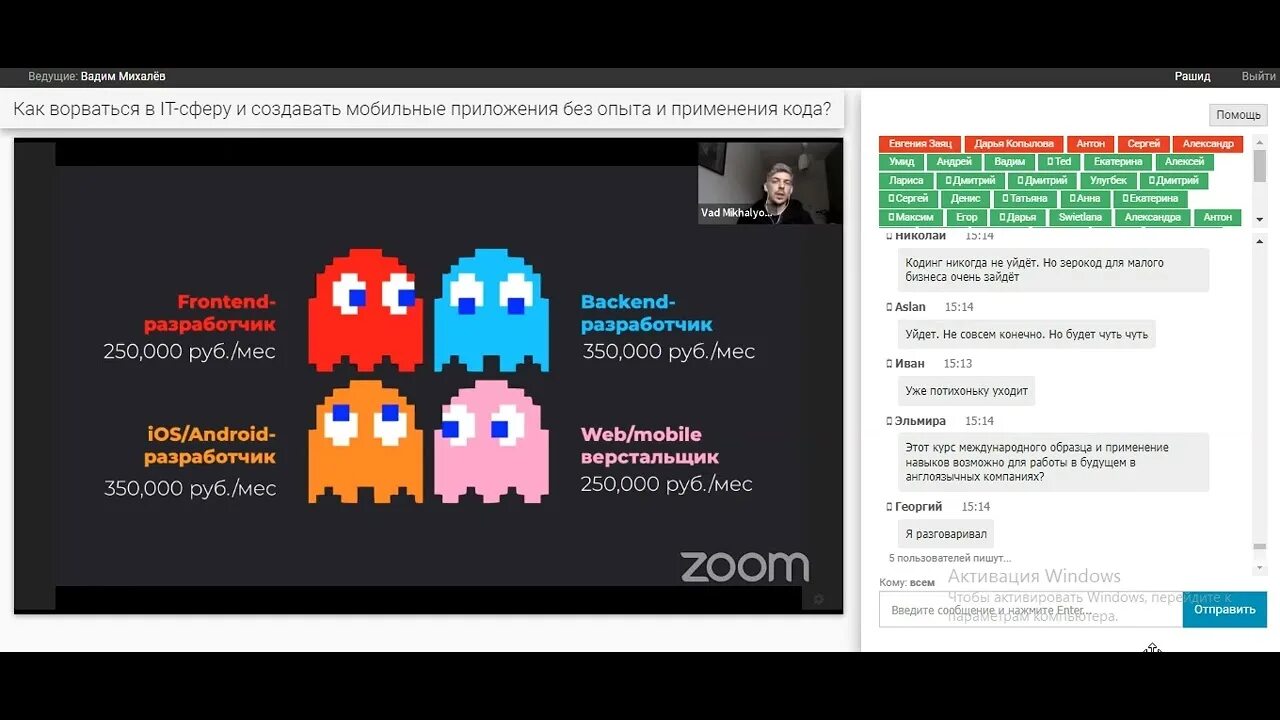This screenshot has width=1280, height=720.
Task: Select participant chip Алексей
Action: 1184,162
